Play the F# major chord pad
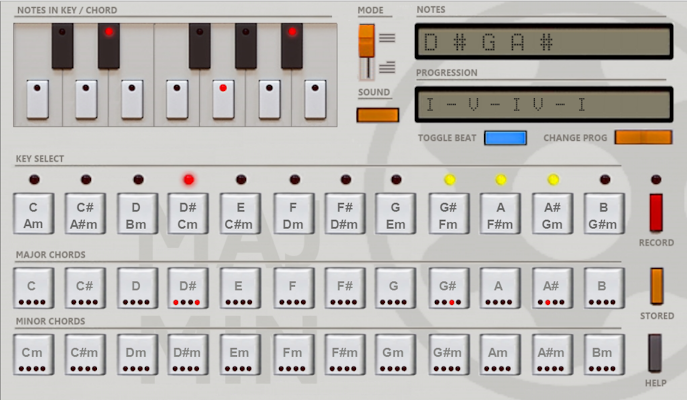Viewport: 687px width, 400px height. tap(345, 288)
